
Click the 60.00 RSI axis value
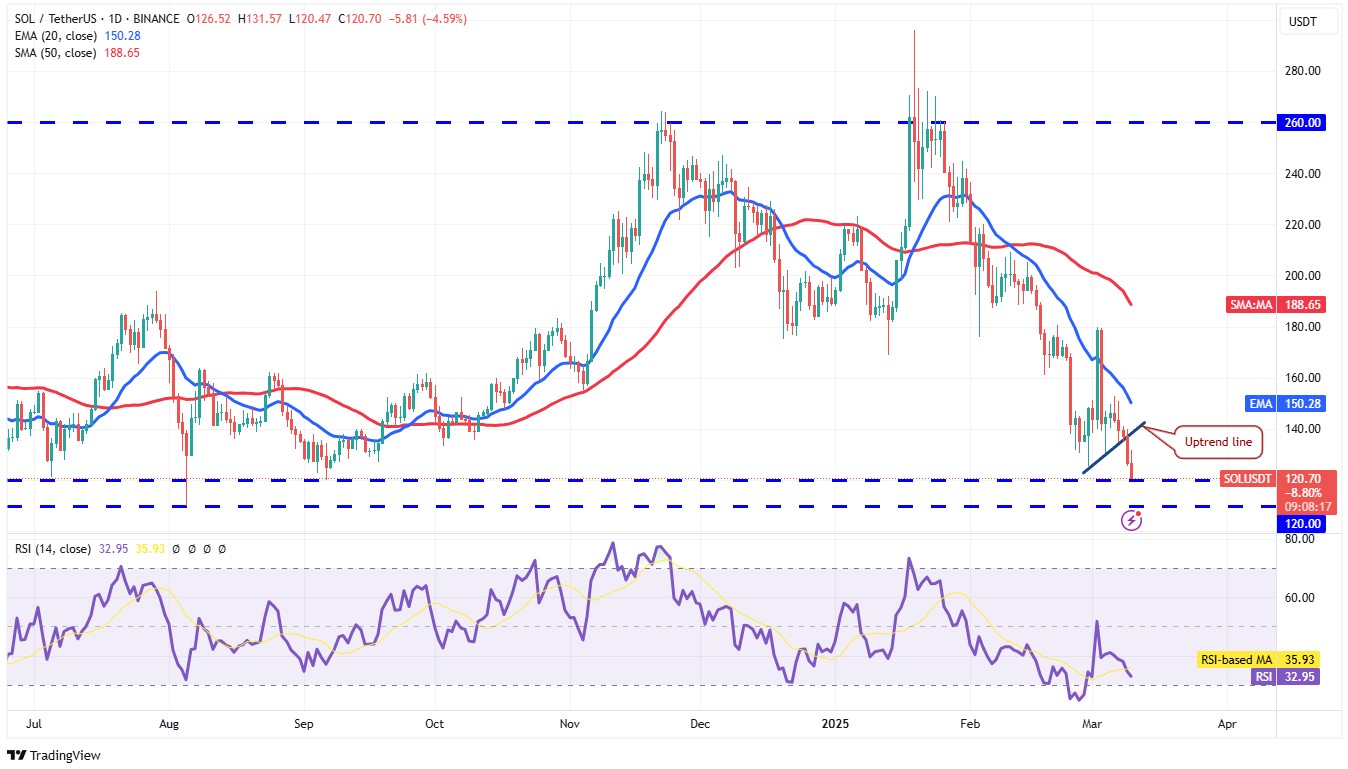point(1299,598)
